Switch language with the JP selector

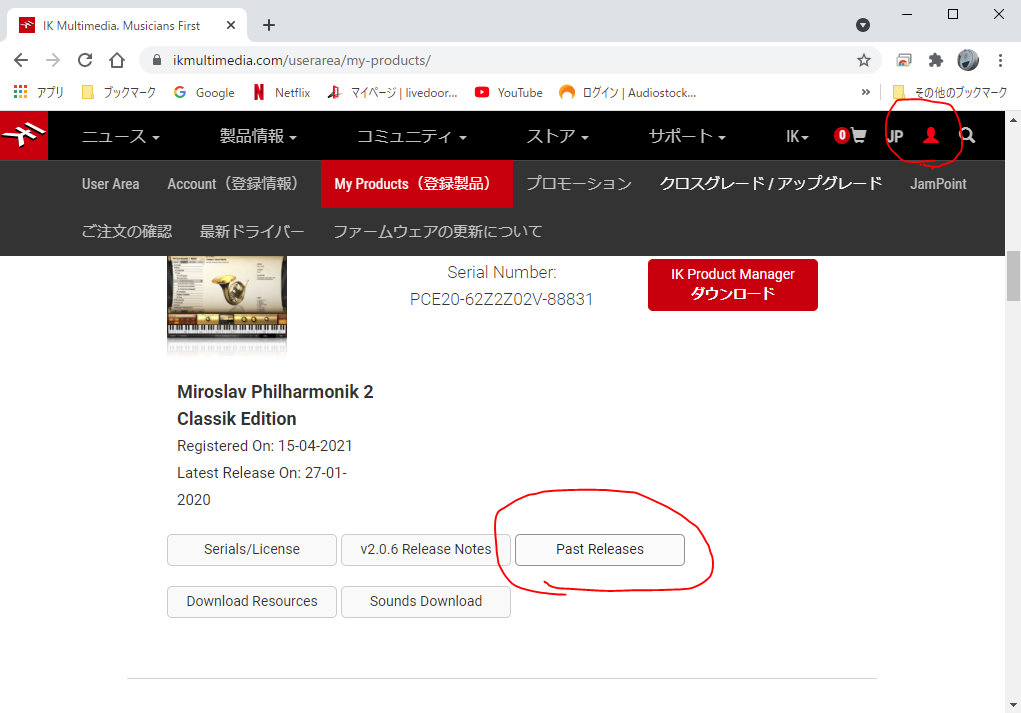pos(895,136)
